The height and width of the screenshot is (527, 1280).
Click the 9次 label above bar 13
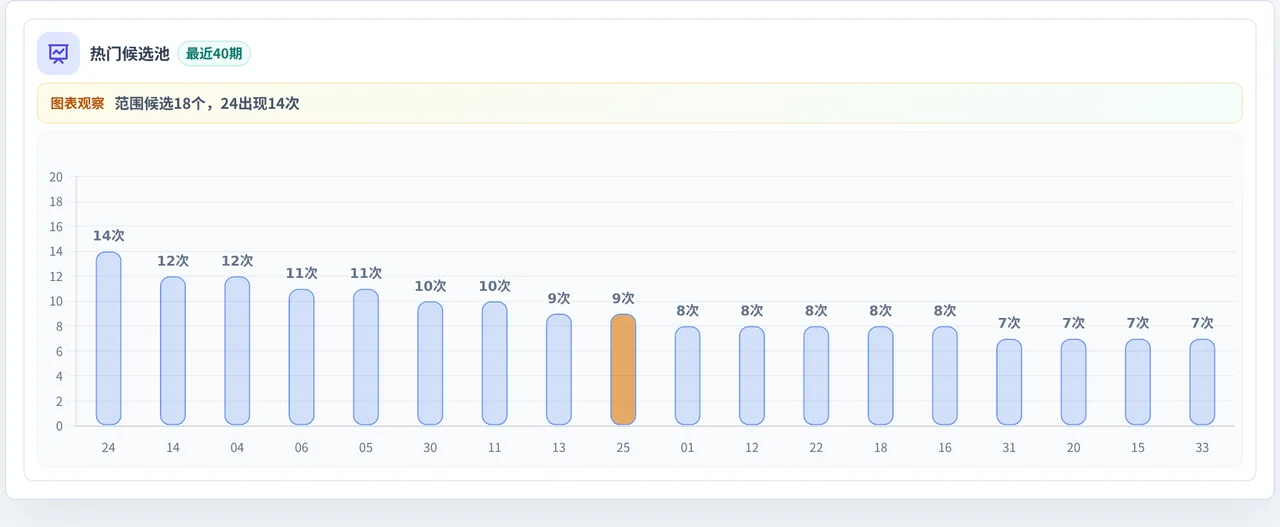[559, 298]
